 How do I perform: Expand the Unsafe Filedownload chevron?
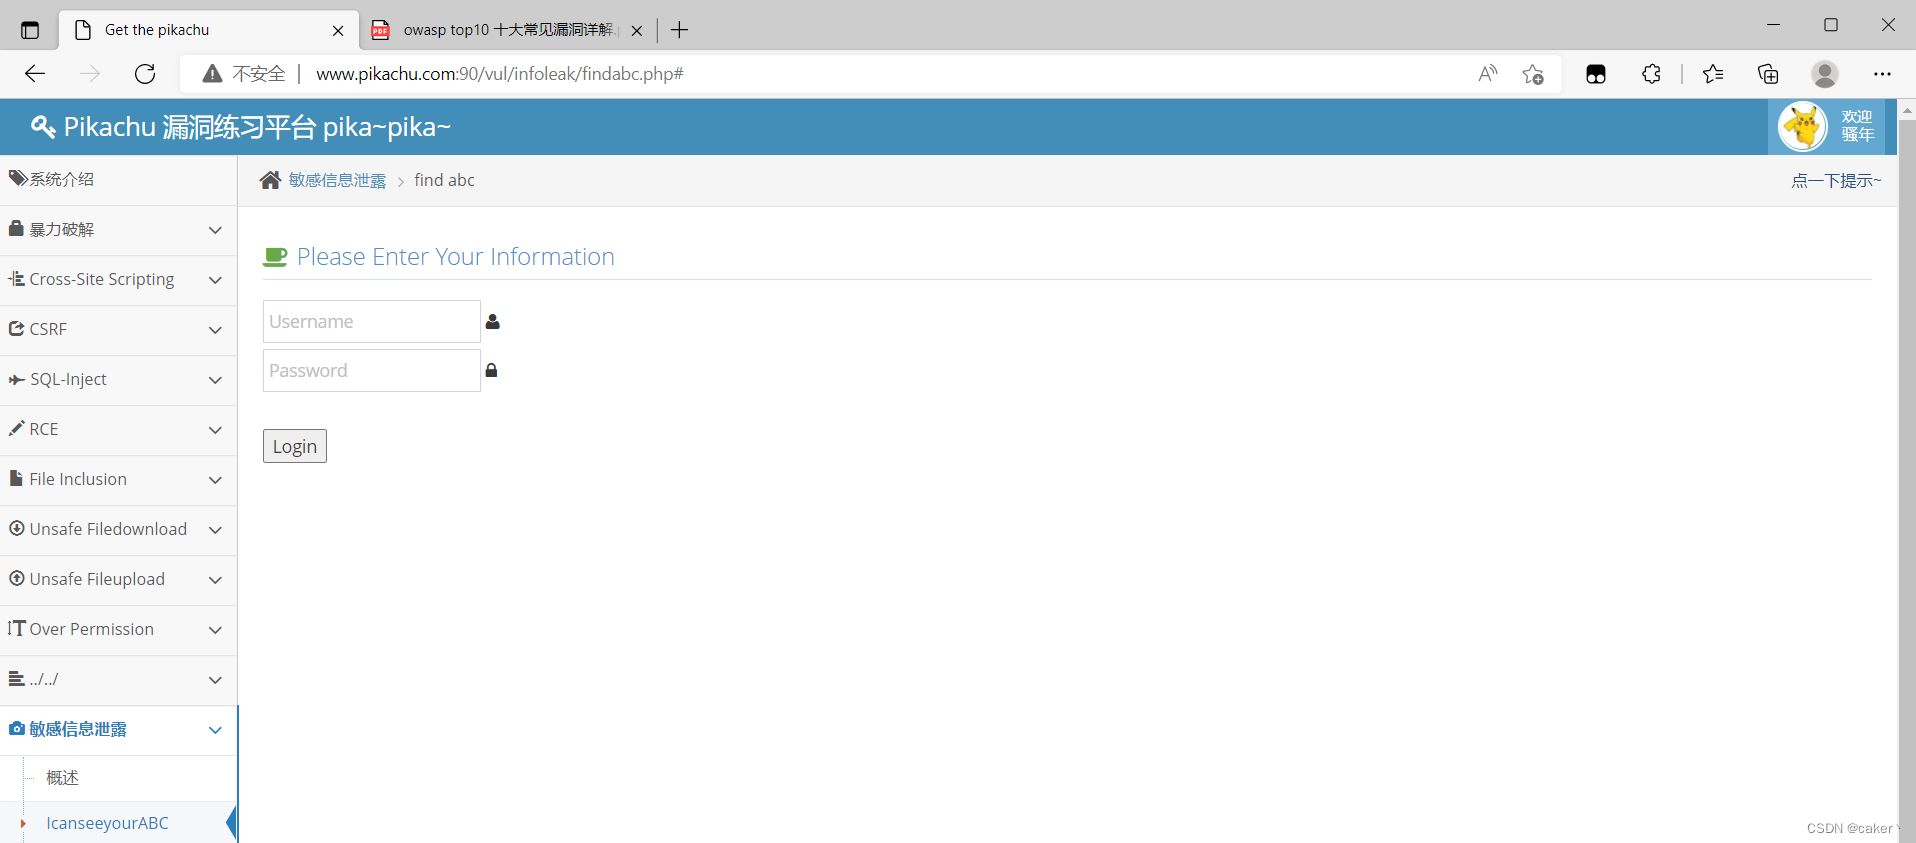point(215,530)
